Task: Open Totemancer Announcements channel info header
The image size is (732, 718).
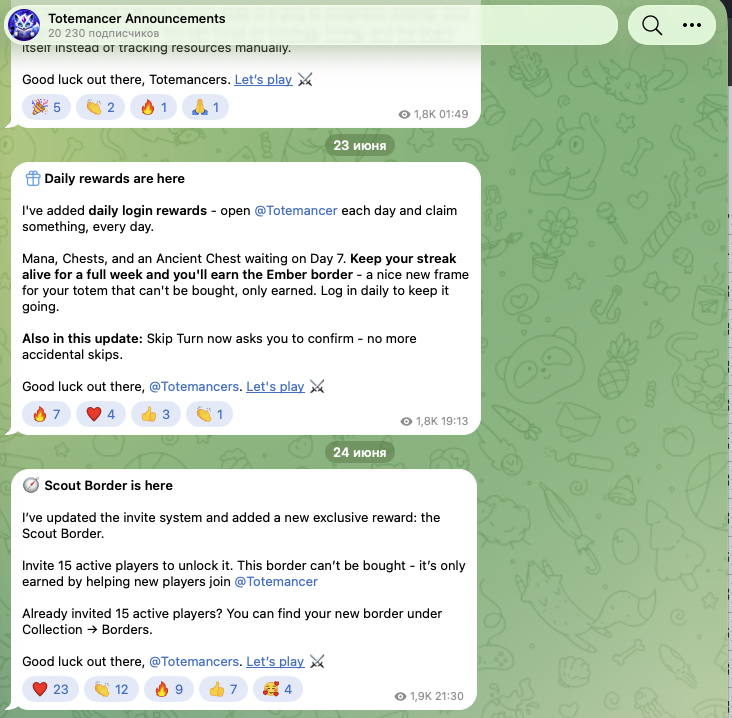Action: [x=311, y=25]
